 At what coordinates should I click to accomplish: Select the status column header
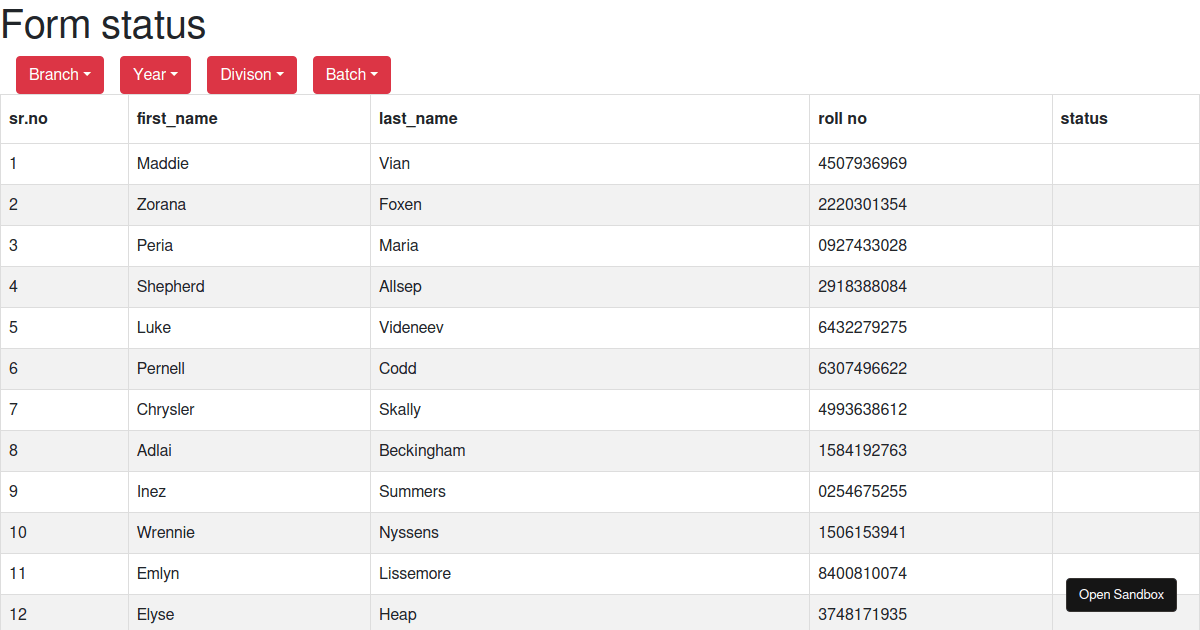tap(1085, 118)
